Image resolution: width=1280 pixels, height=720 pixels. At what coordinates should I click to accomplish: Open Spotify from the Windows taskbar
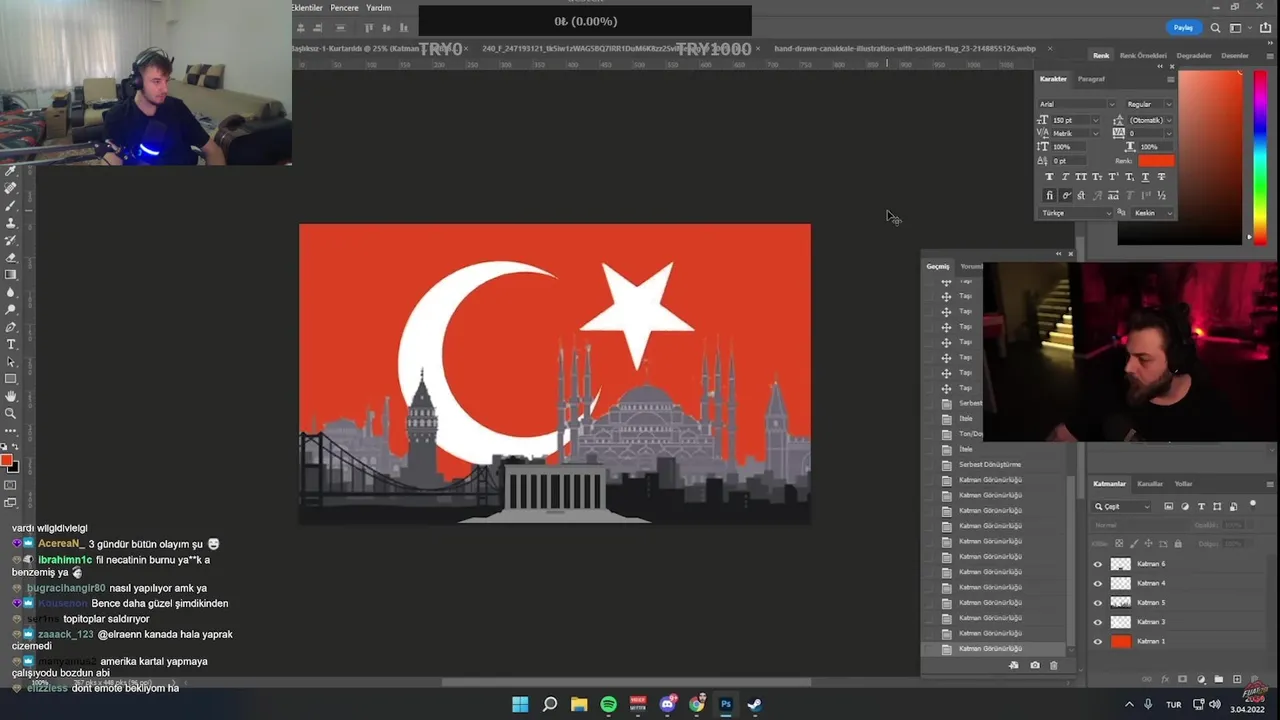coord(608,704)
